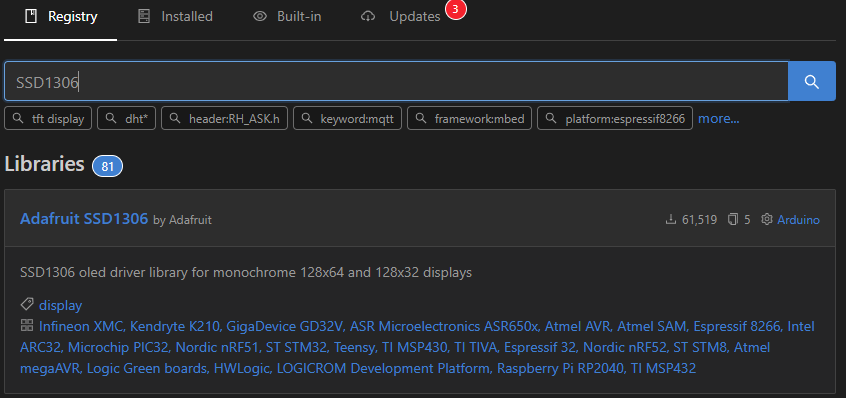Open the Built-in libraries tab

[x=287, y=17]
